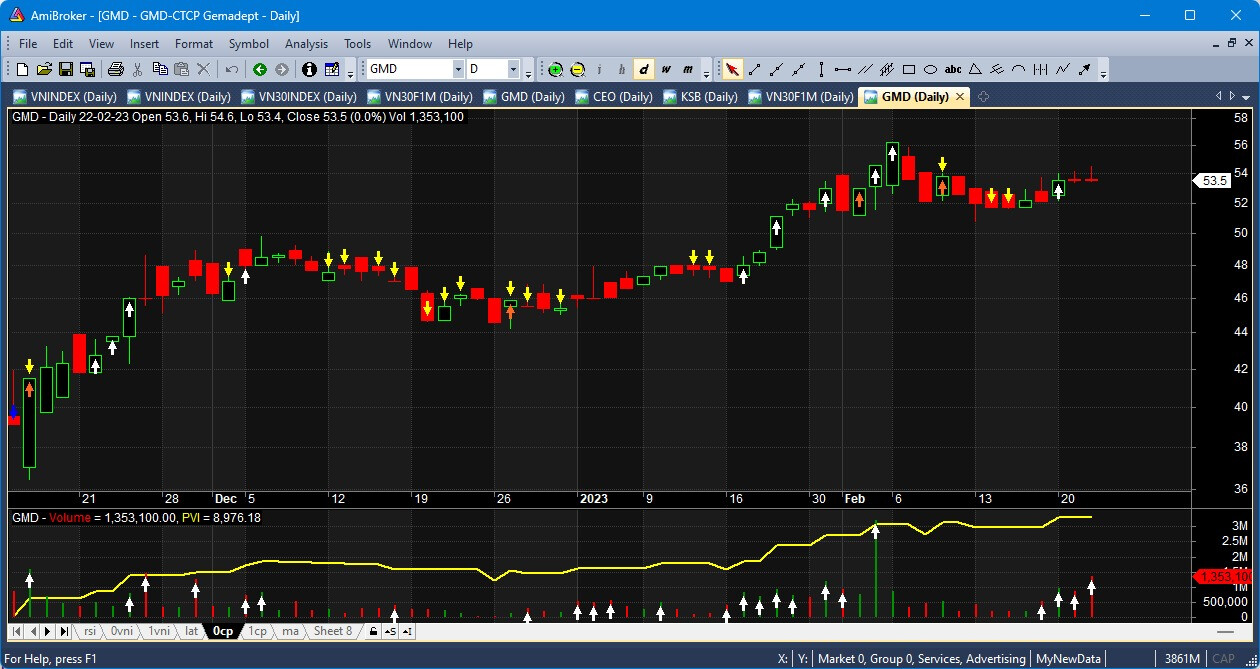
Task: Select the rectangle drawing tool
Action: pyautogui.click(x=909, y=69)
